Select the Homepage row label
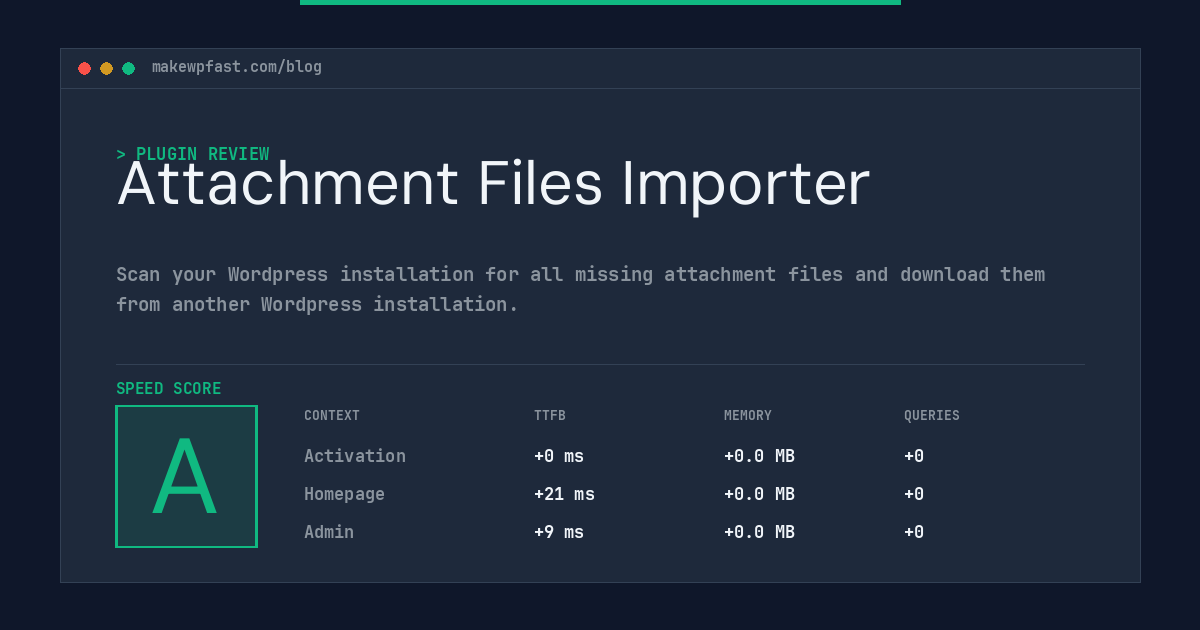Viewport: 1200px width, 630px height. [344, 494]
